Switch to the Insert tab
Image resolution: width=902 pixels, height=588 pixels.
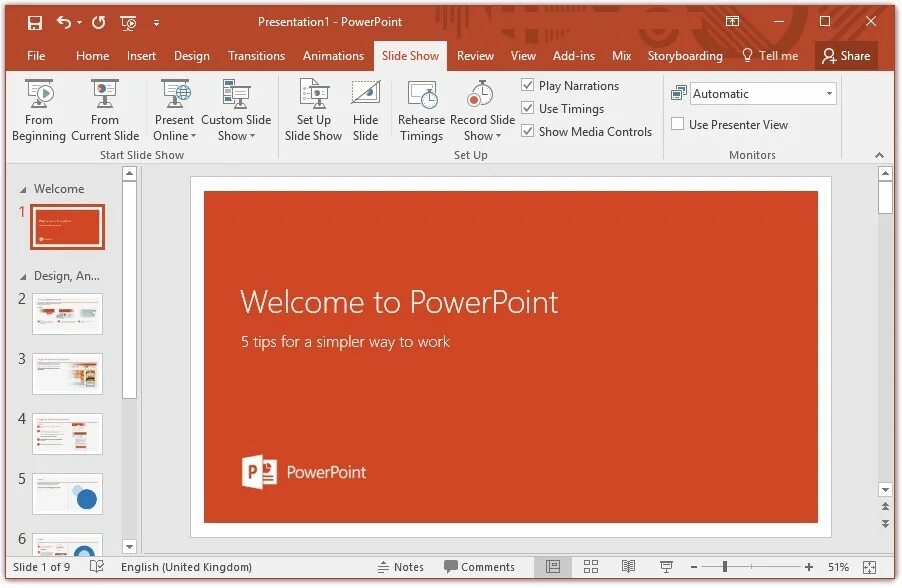(x=142, y=56)
